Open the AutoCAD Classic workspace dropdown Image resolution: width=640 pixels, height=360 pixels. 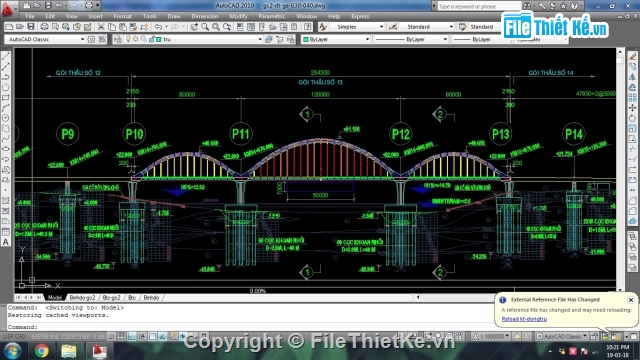pos(45,39)
